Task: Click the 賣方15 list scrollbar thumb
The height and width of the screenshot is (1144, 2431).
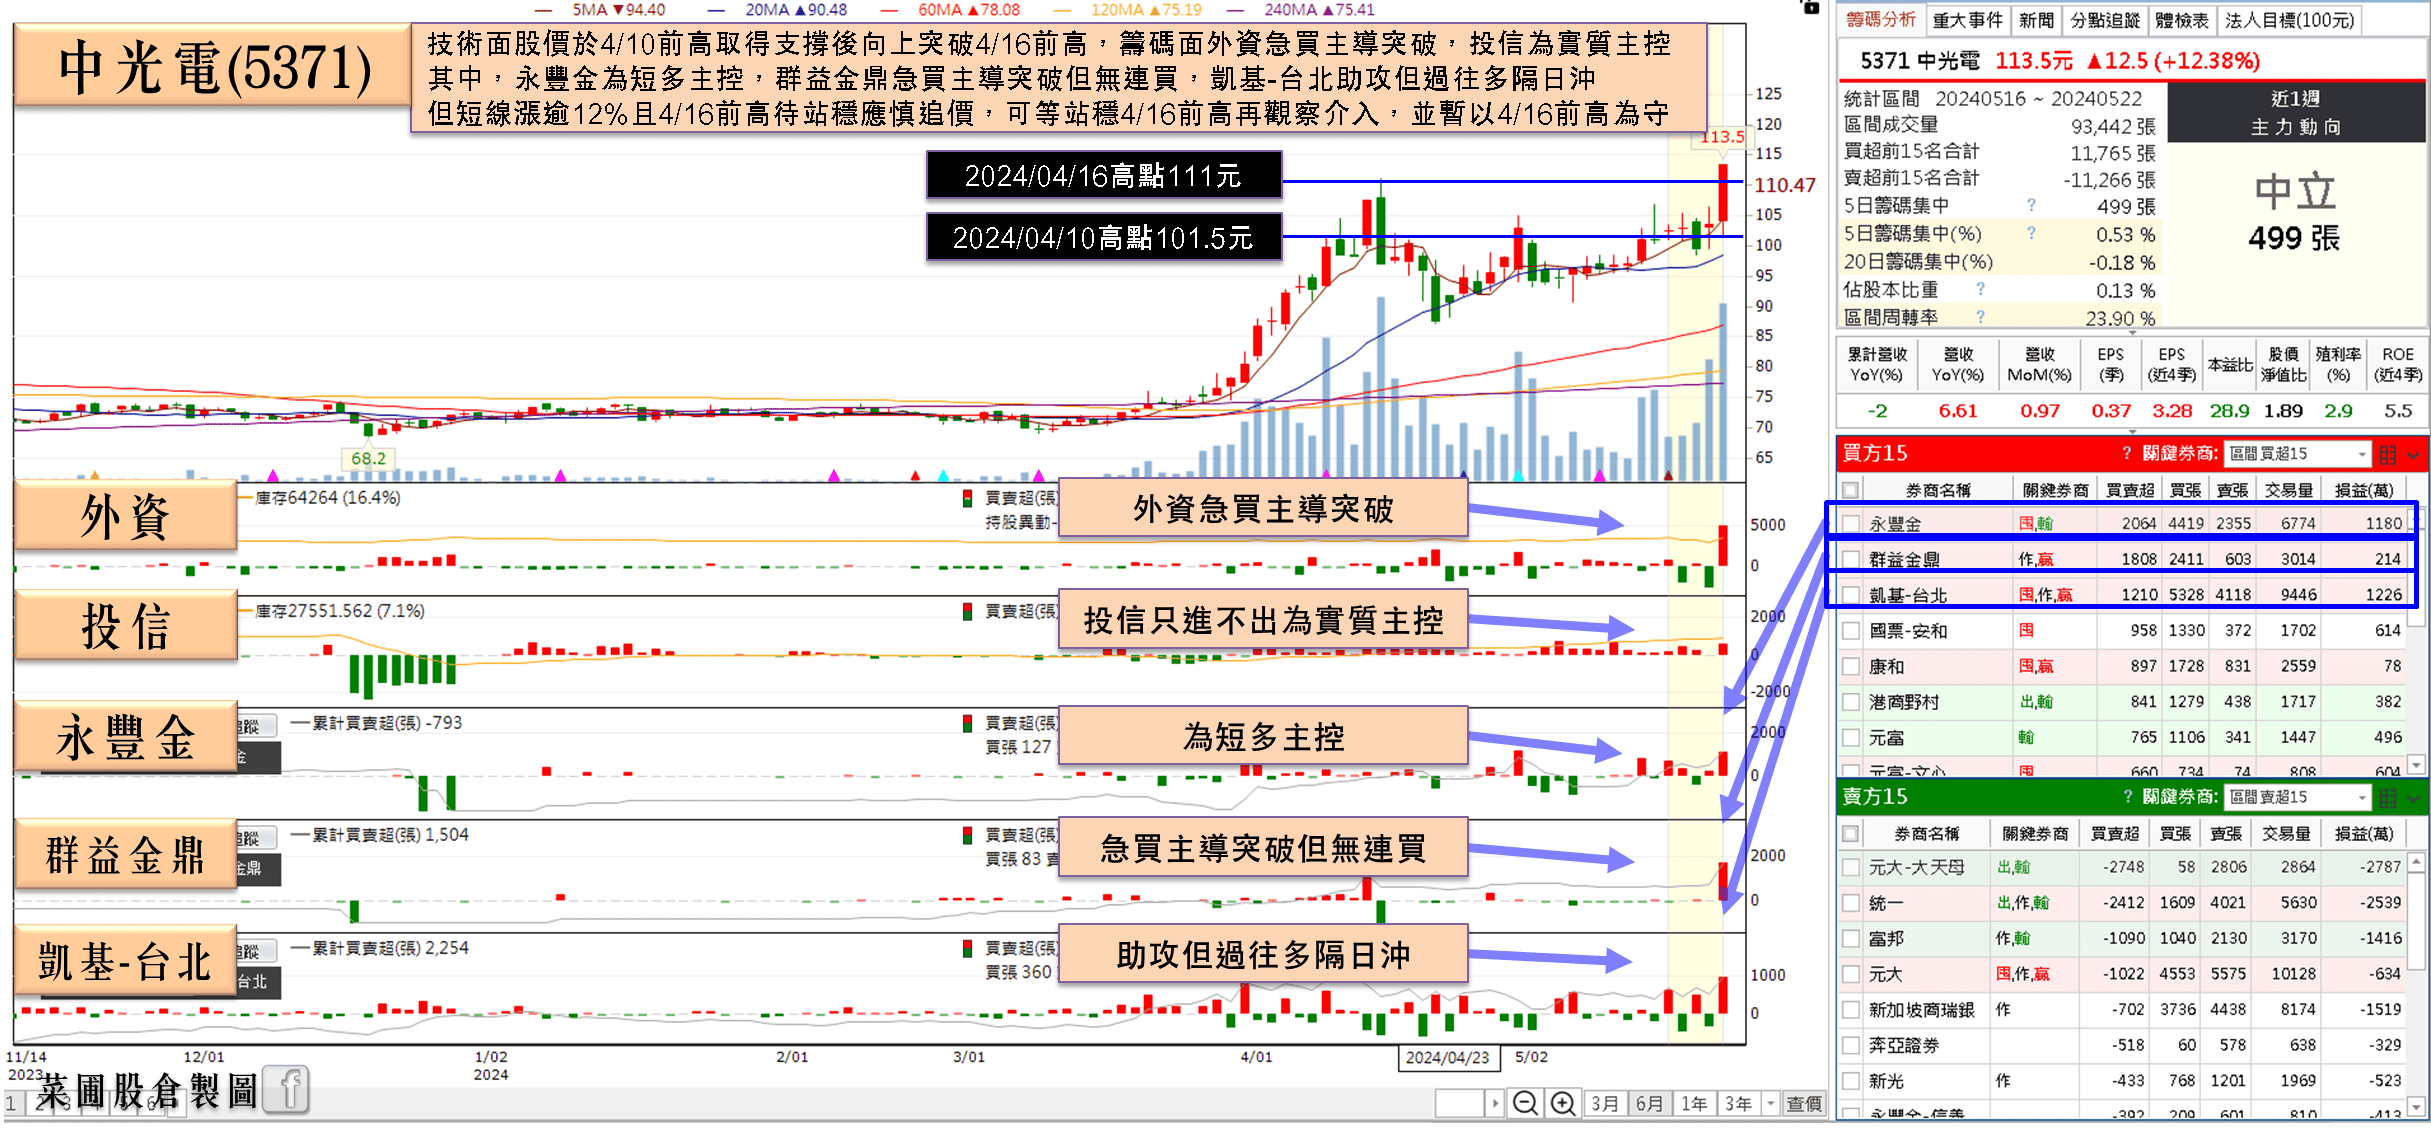Action: click(2416, 920)
